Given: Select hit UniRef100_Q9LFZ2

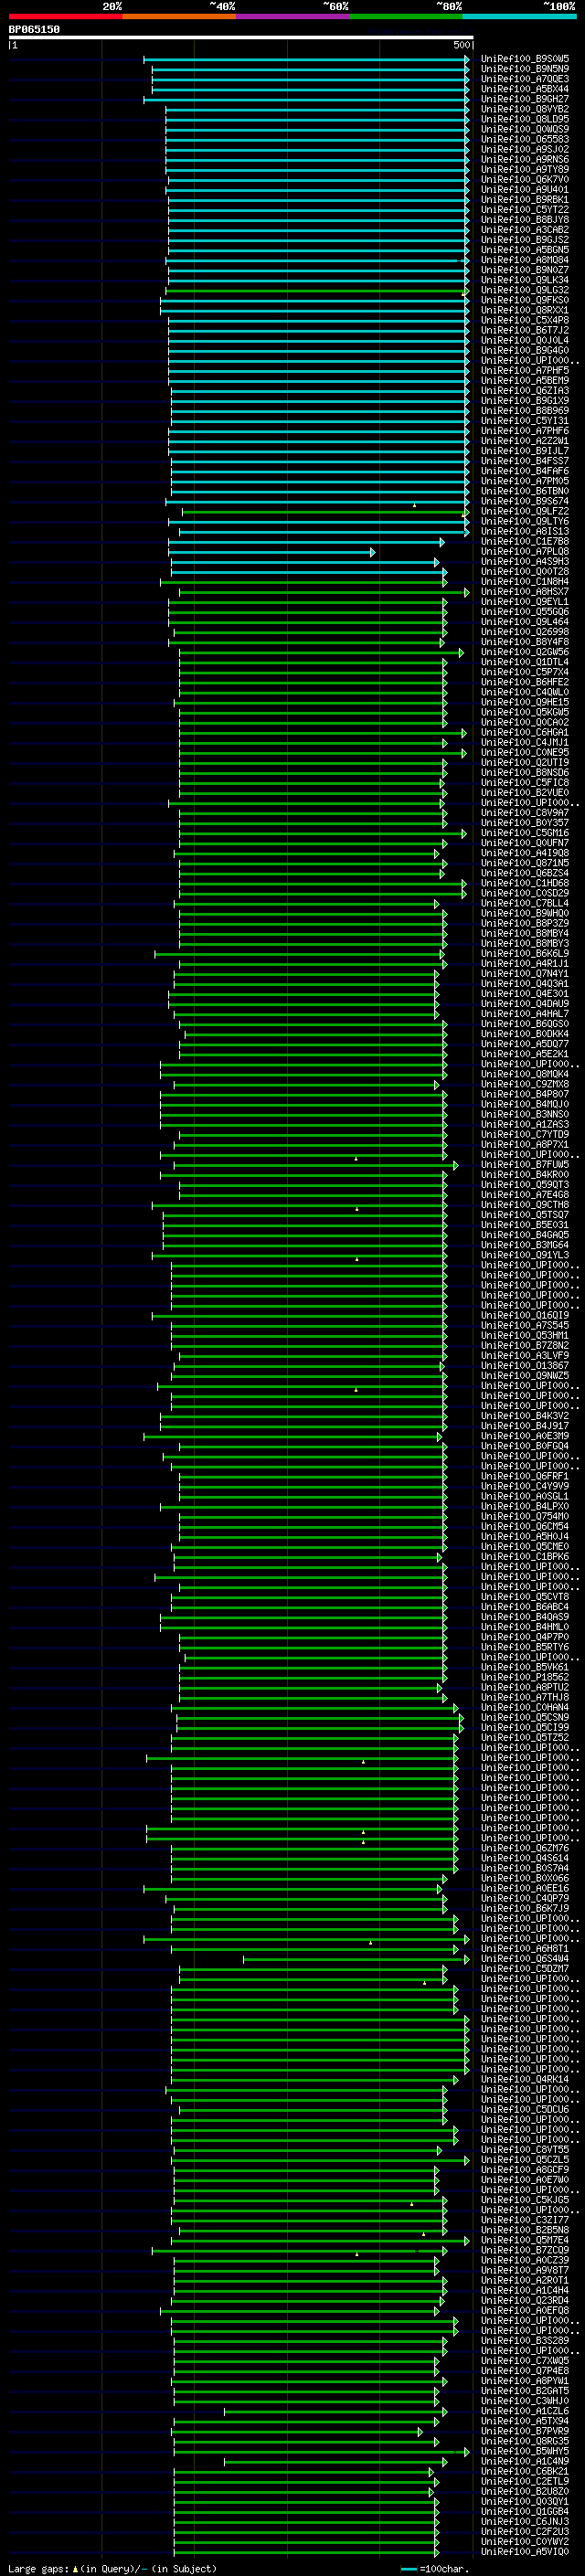Looking at the screenshot, I should pyautogui.click(x=525, y=511).
